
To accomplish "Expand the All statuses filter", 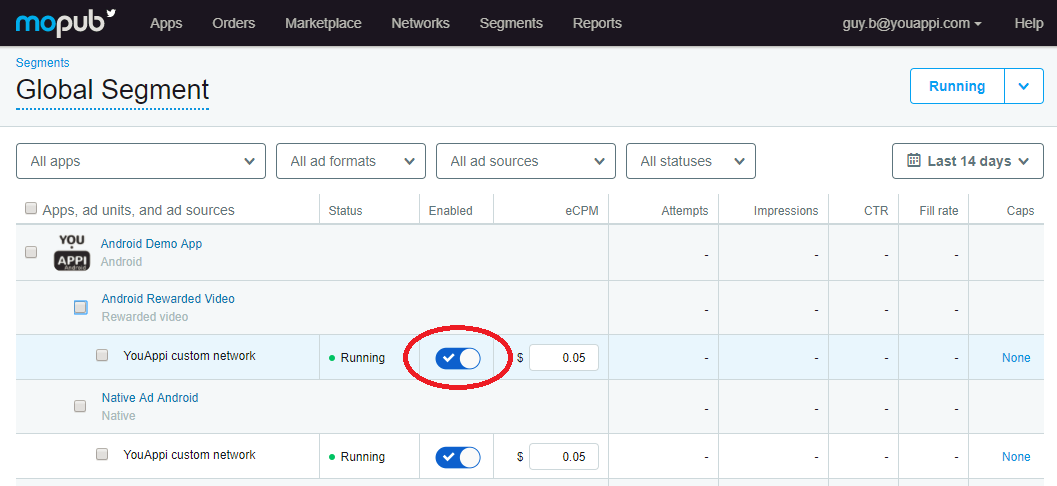I will (x=691, y=161).
